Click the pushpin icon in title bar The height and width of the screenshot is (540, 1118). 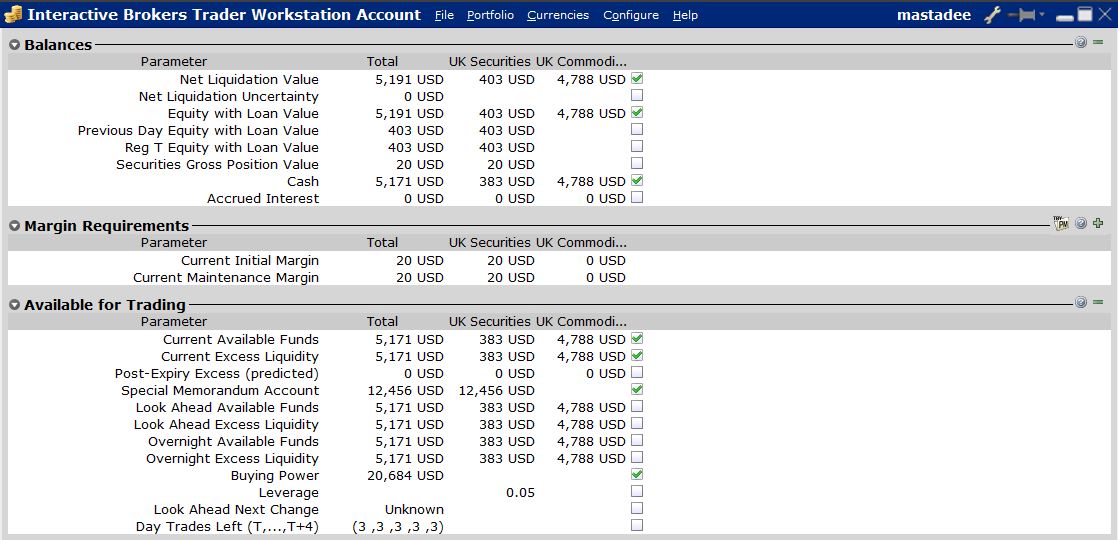point(1022,15)
